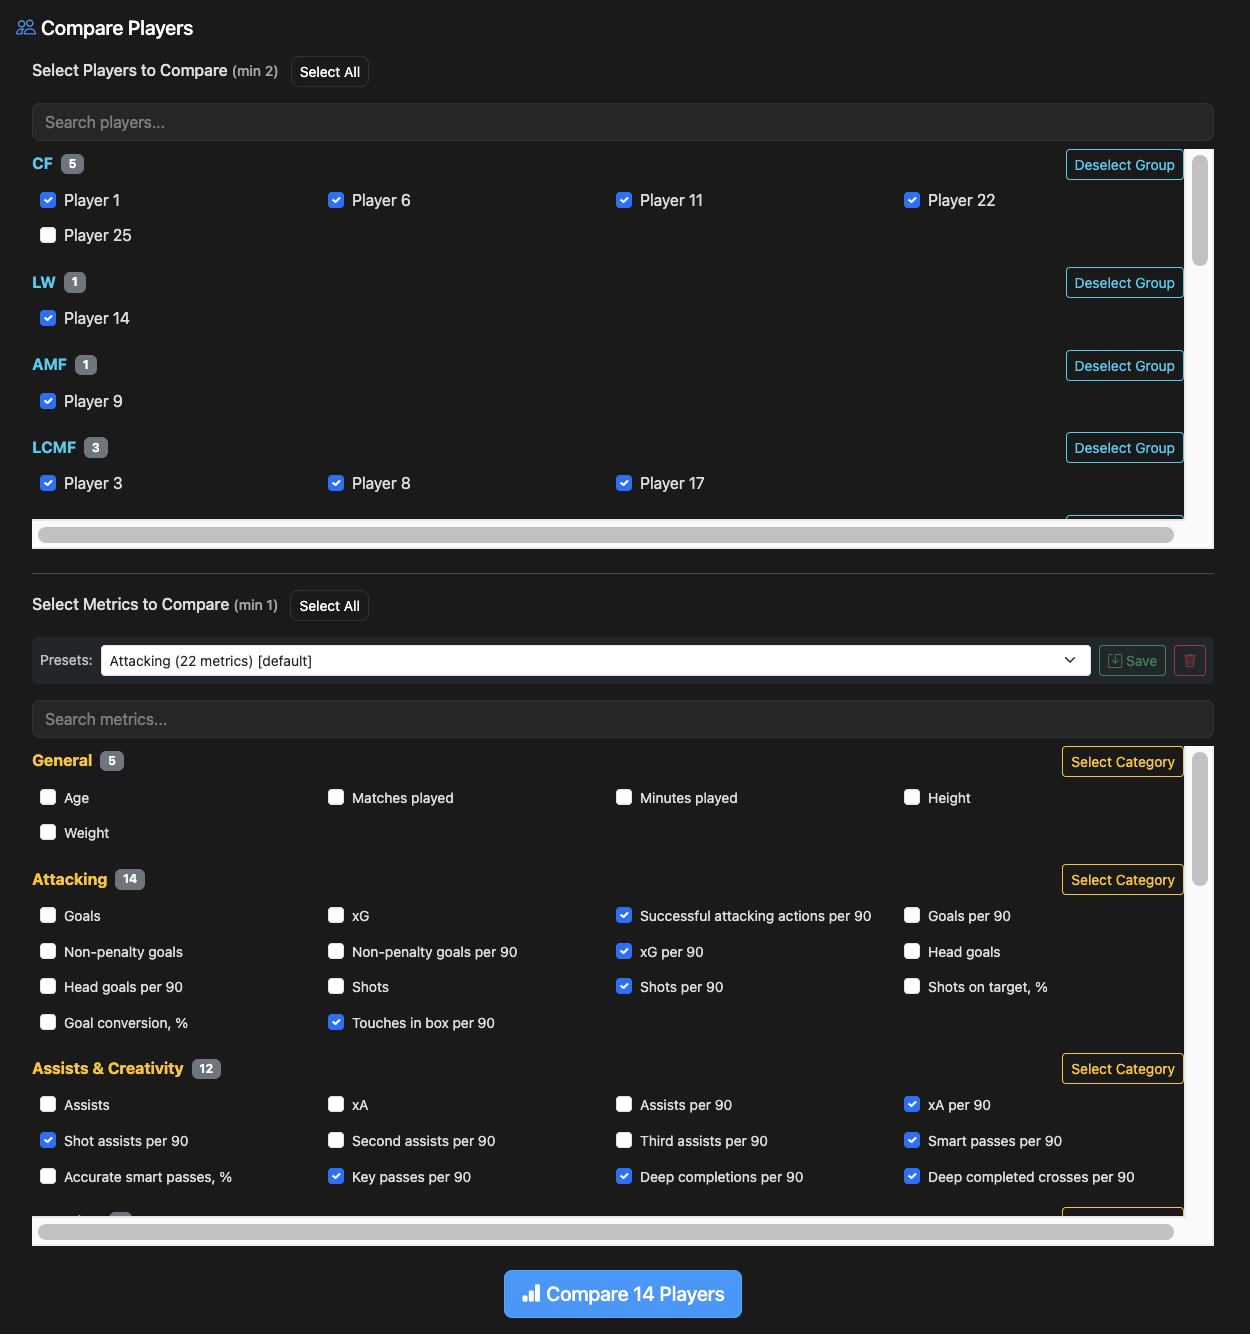Click Compare 14 Players button
The height and width of the screenshot is (1334, 1250).
622,1294
